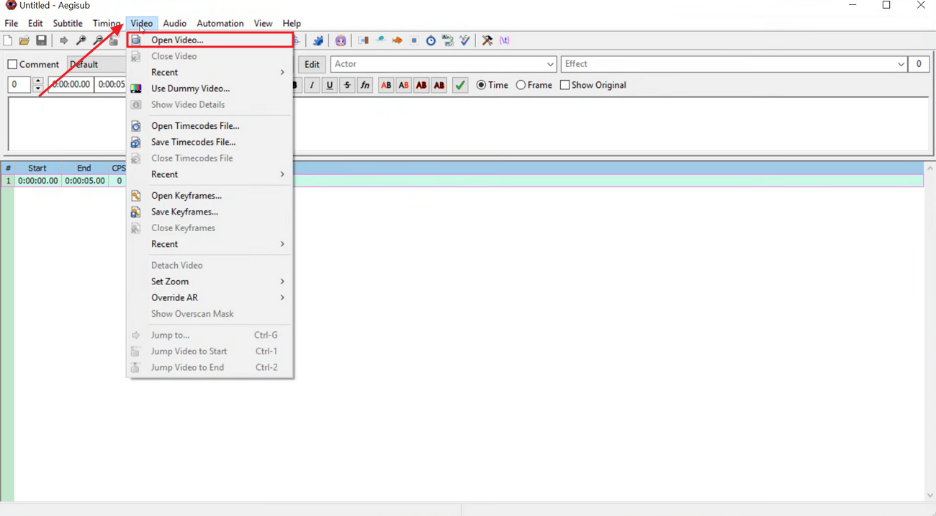
Task: Click the layer number spinner arrows
Action: (38, 85)
